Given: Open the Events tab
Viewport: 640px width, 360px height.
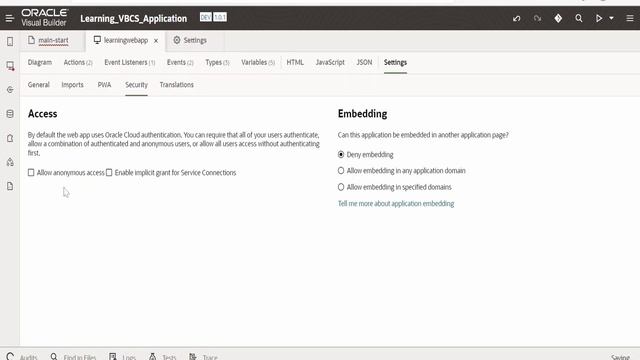Looking at the screenshot, I should pos(180,62).
